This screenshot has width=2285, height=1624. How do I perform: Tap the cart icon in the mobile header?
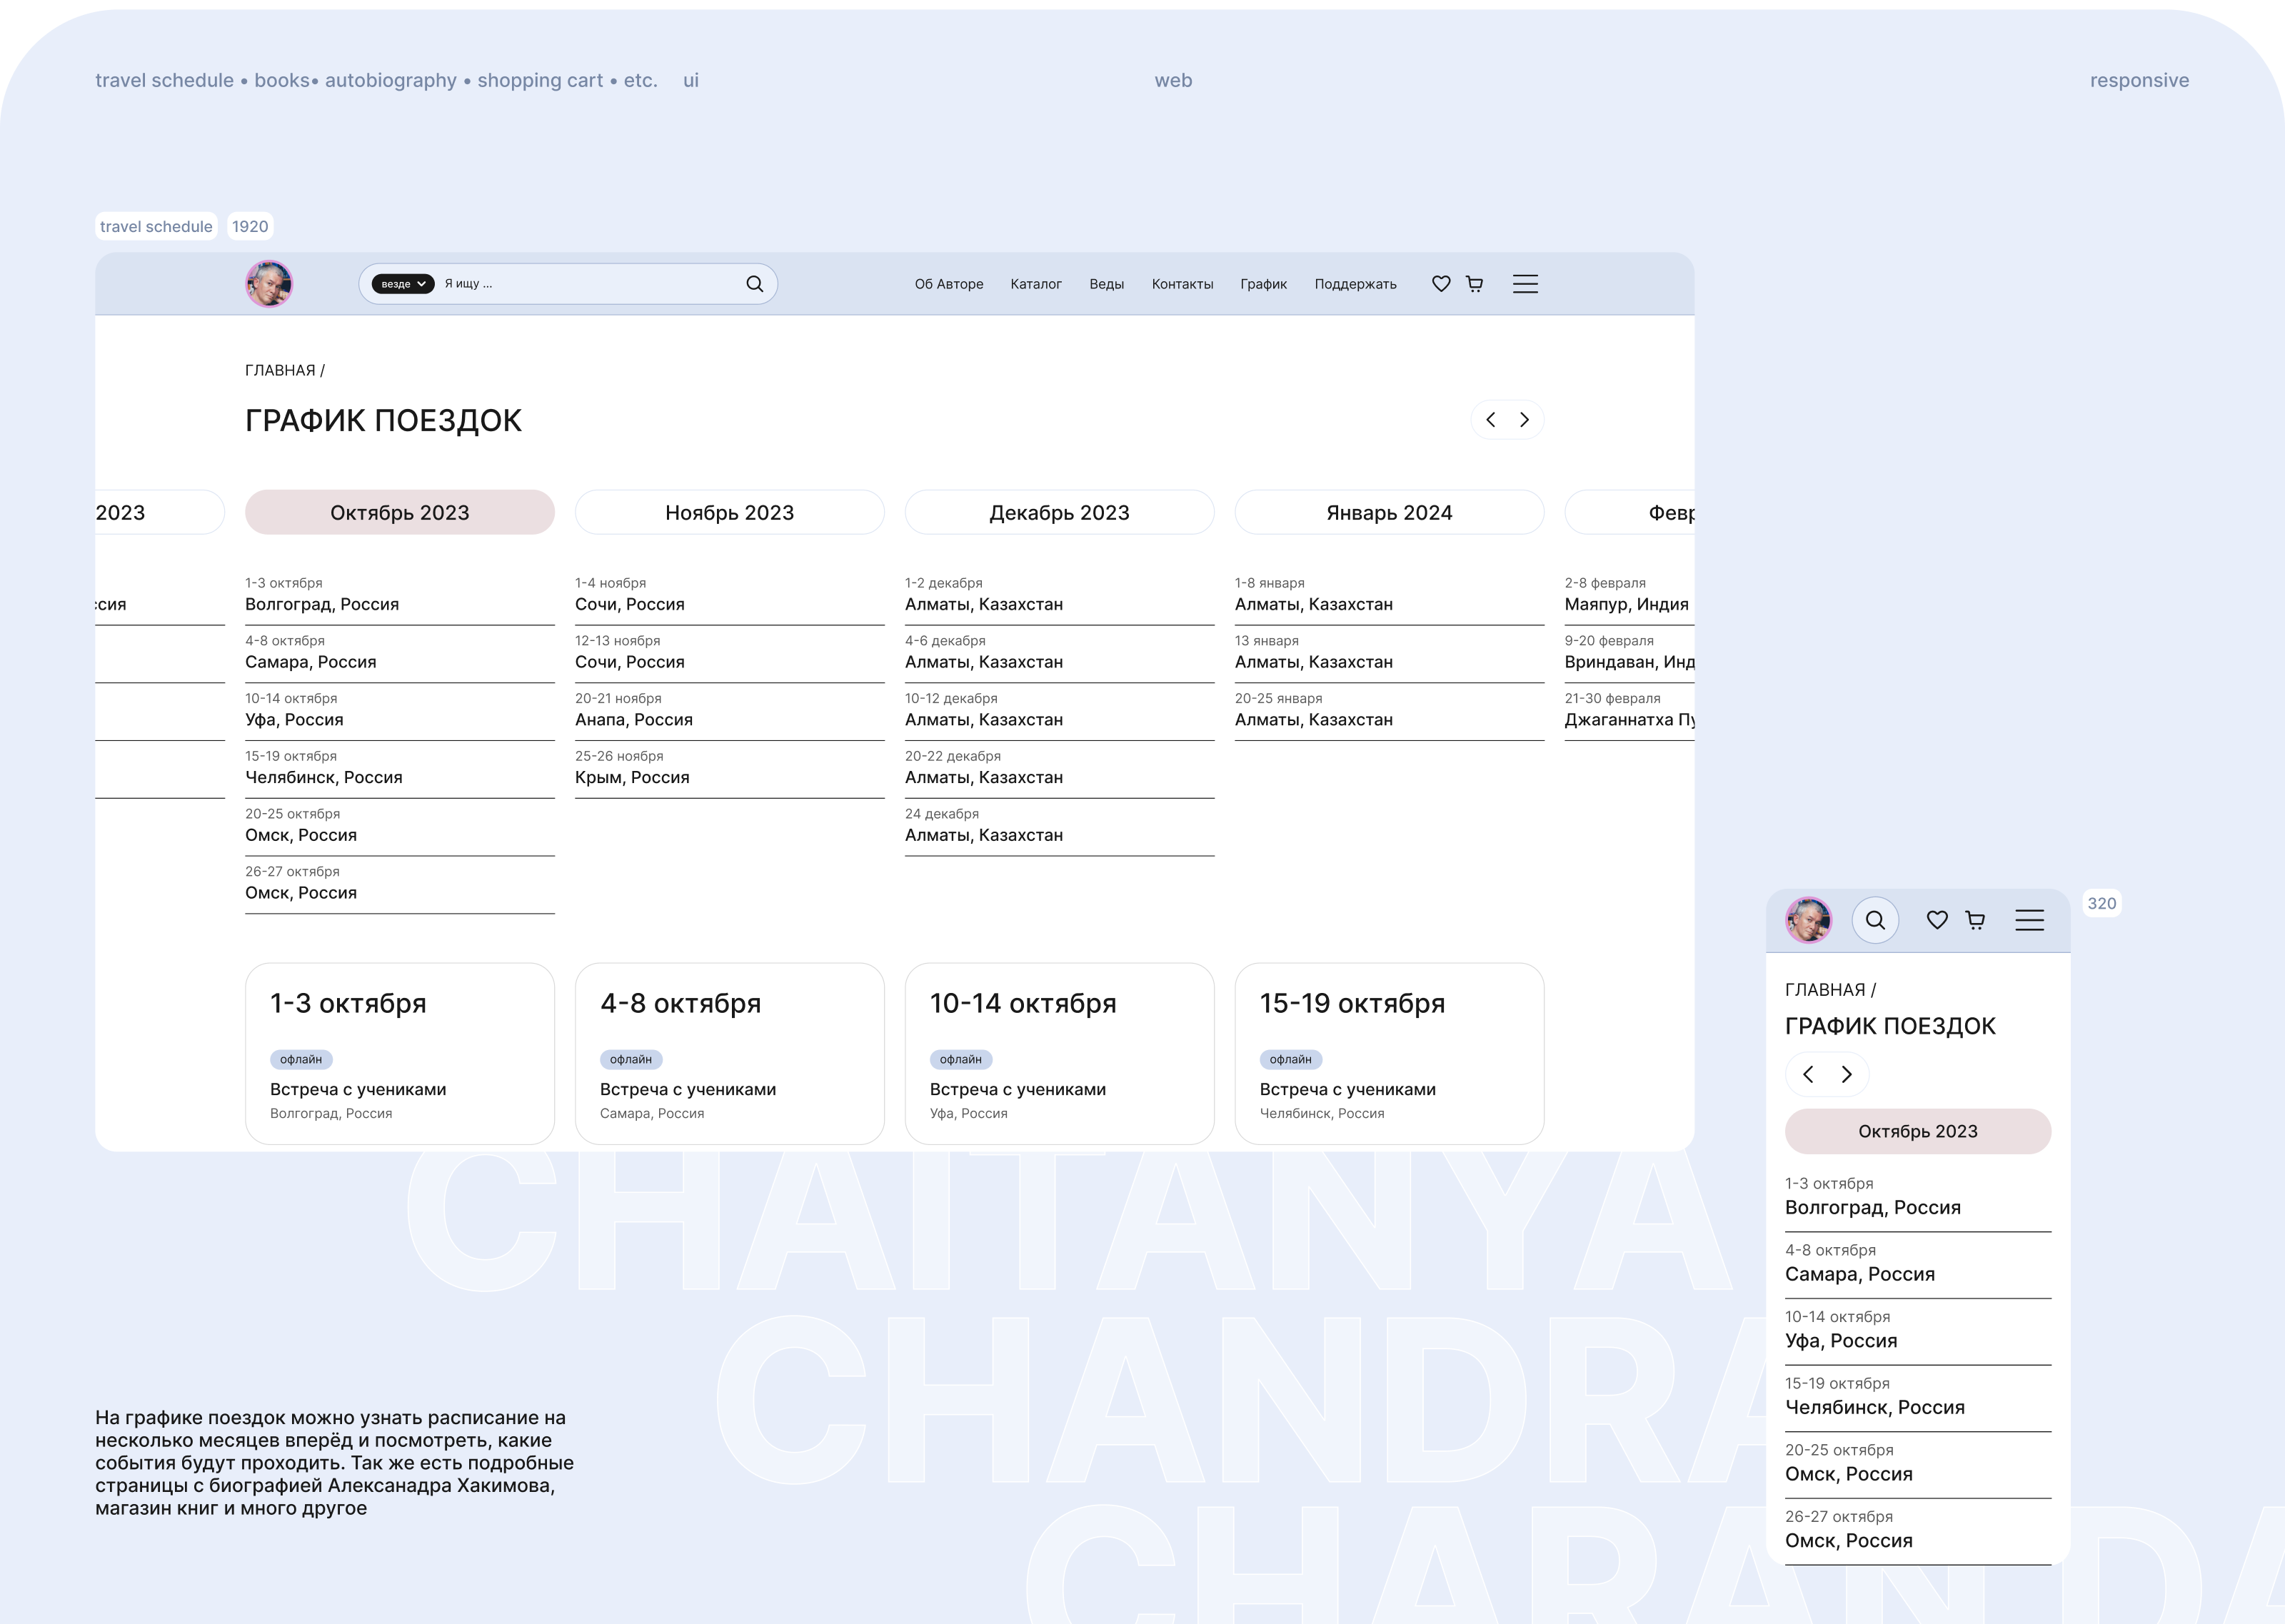tap(1975, 920)
